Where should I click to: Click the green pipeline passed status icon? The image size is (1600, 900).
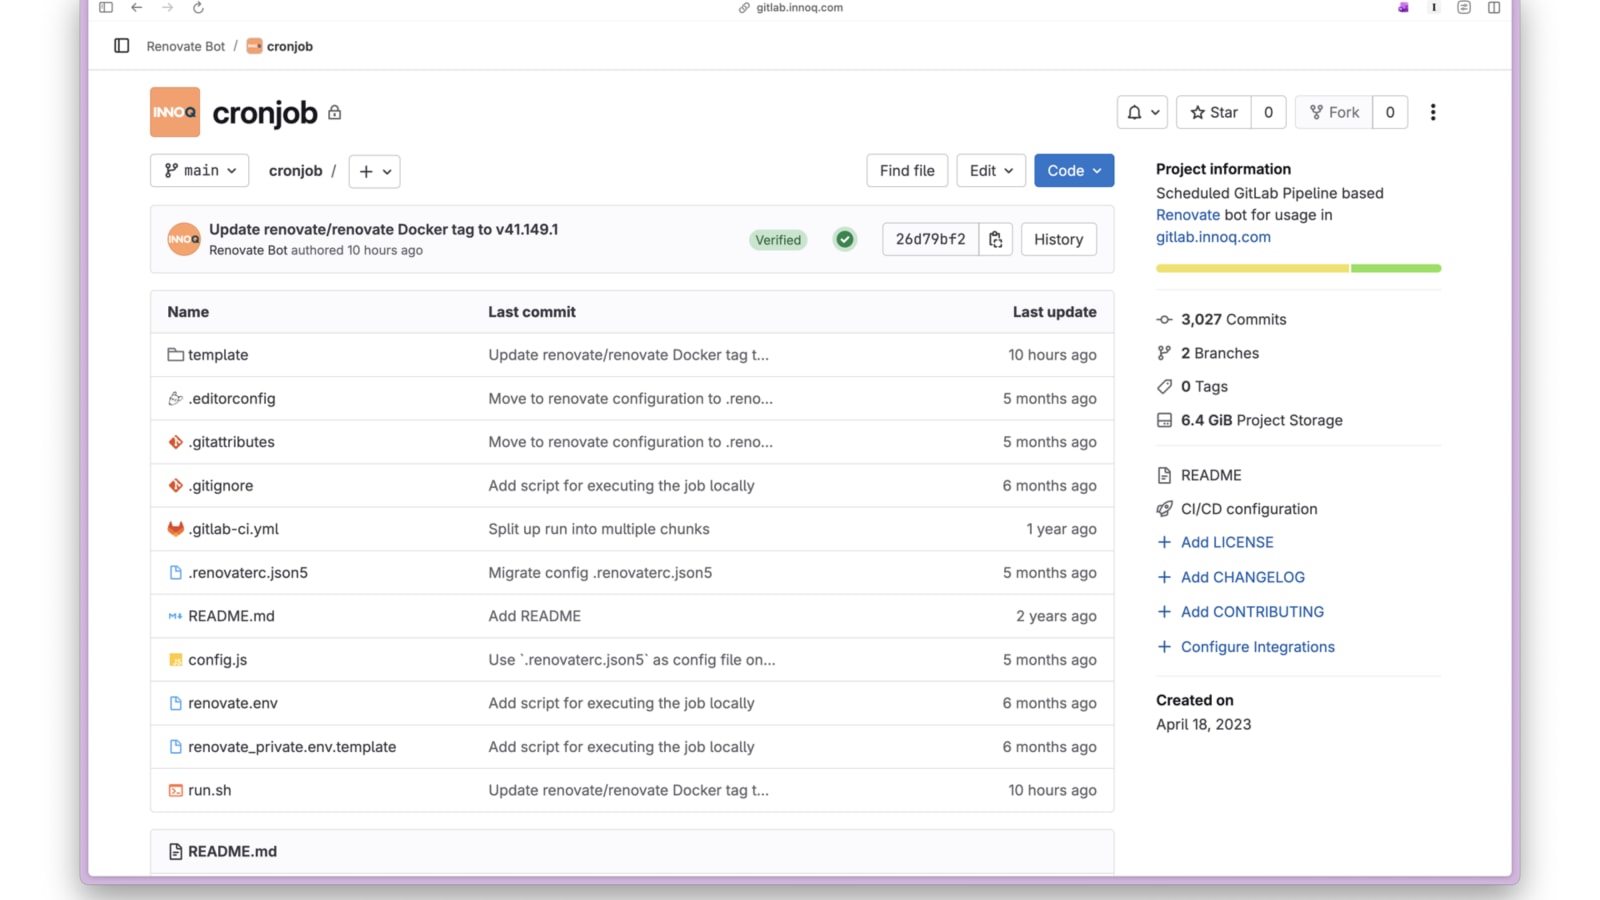tap(845, 239)
